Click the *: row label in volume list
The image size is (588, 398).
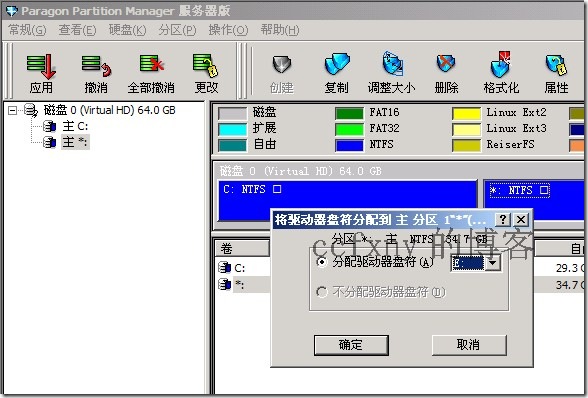[239, 285]
